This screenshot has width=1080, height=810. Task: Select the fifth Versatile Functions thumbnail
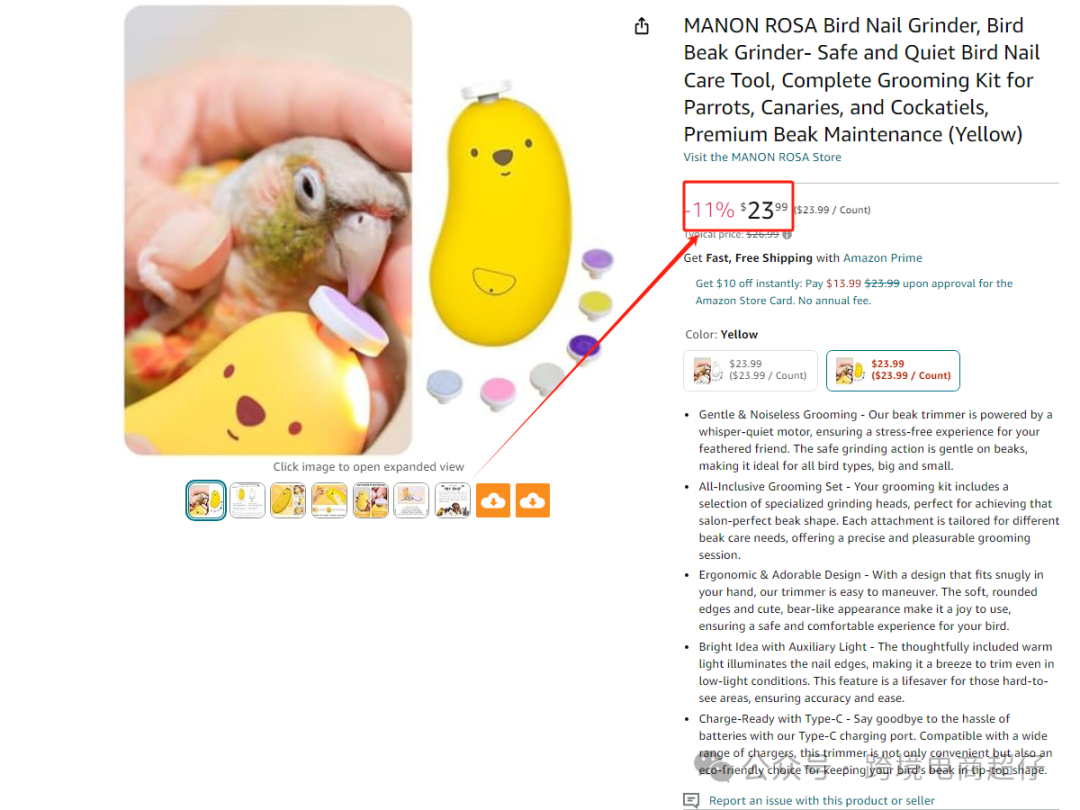(x=371, y=500)
